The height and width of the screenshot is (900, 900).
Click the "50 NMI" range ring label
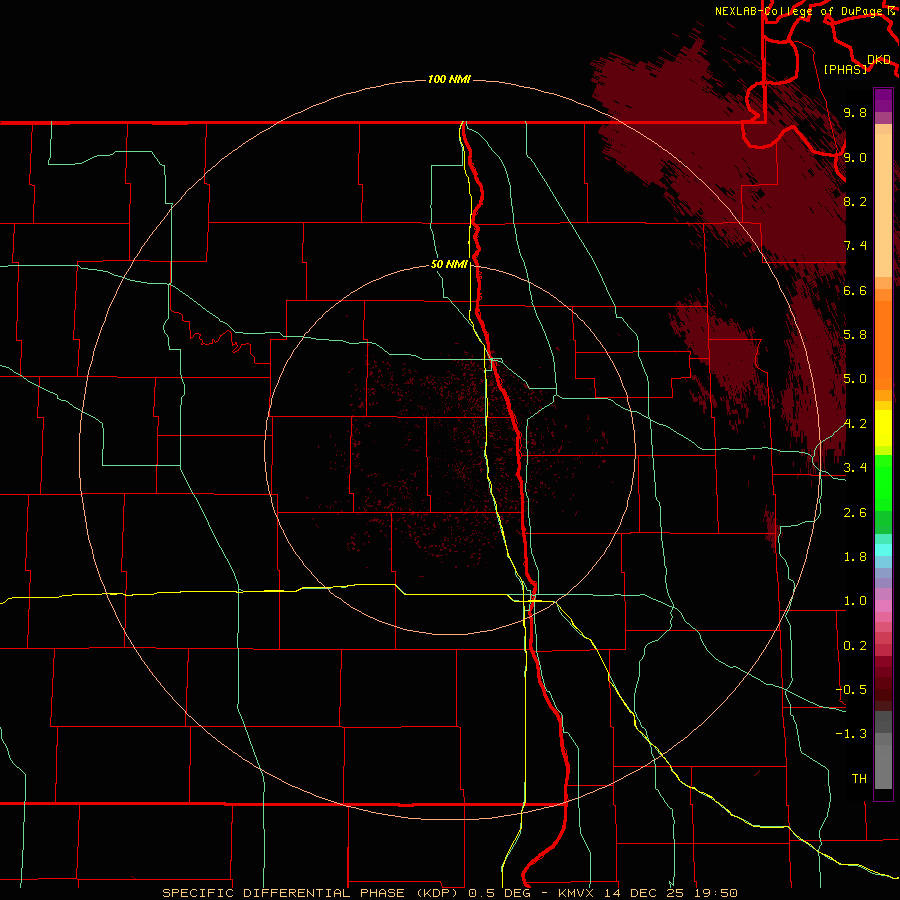(x=449, y=264)
